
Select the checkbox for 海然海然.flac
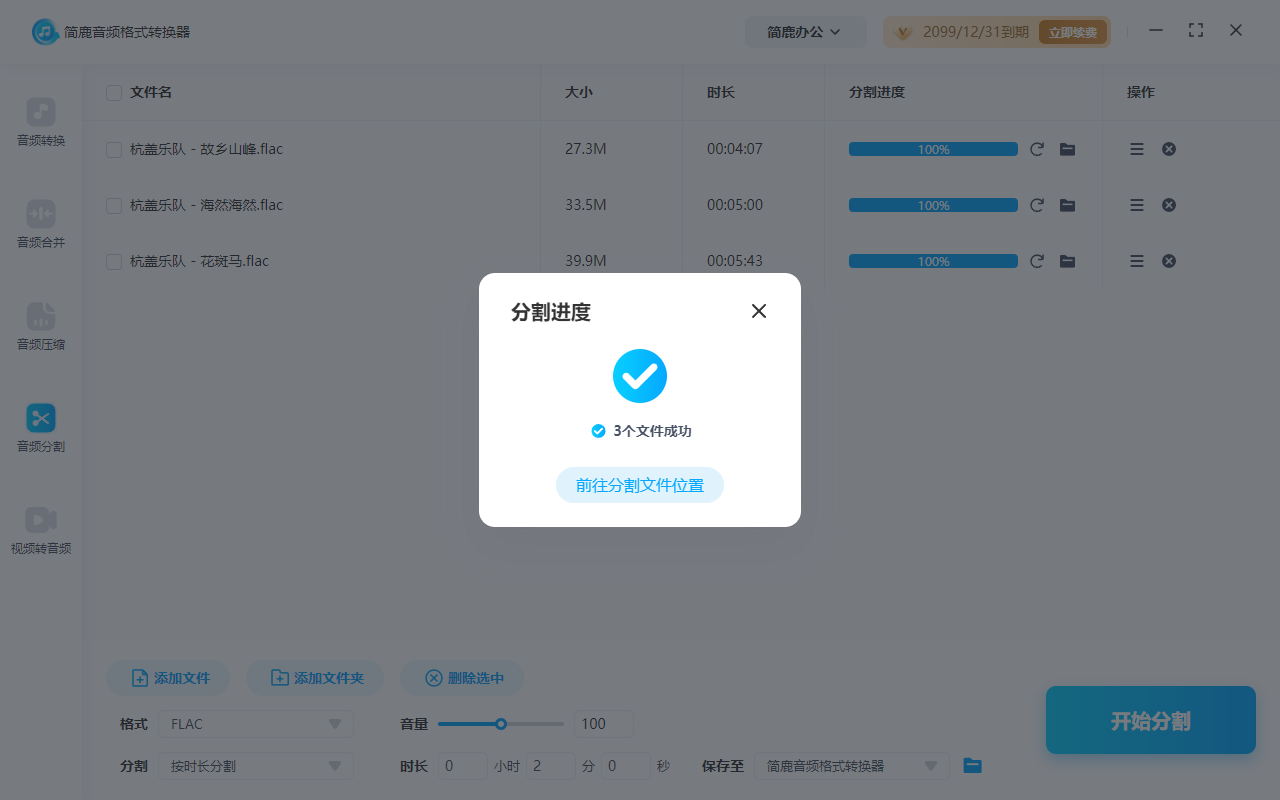coord(113,204)
